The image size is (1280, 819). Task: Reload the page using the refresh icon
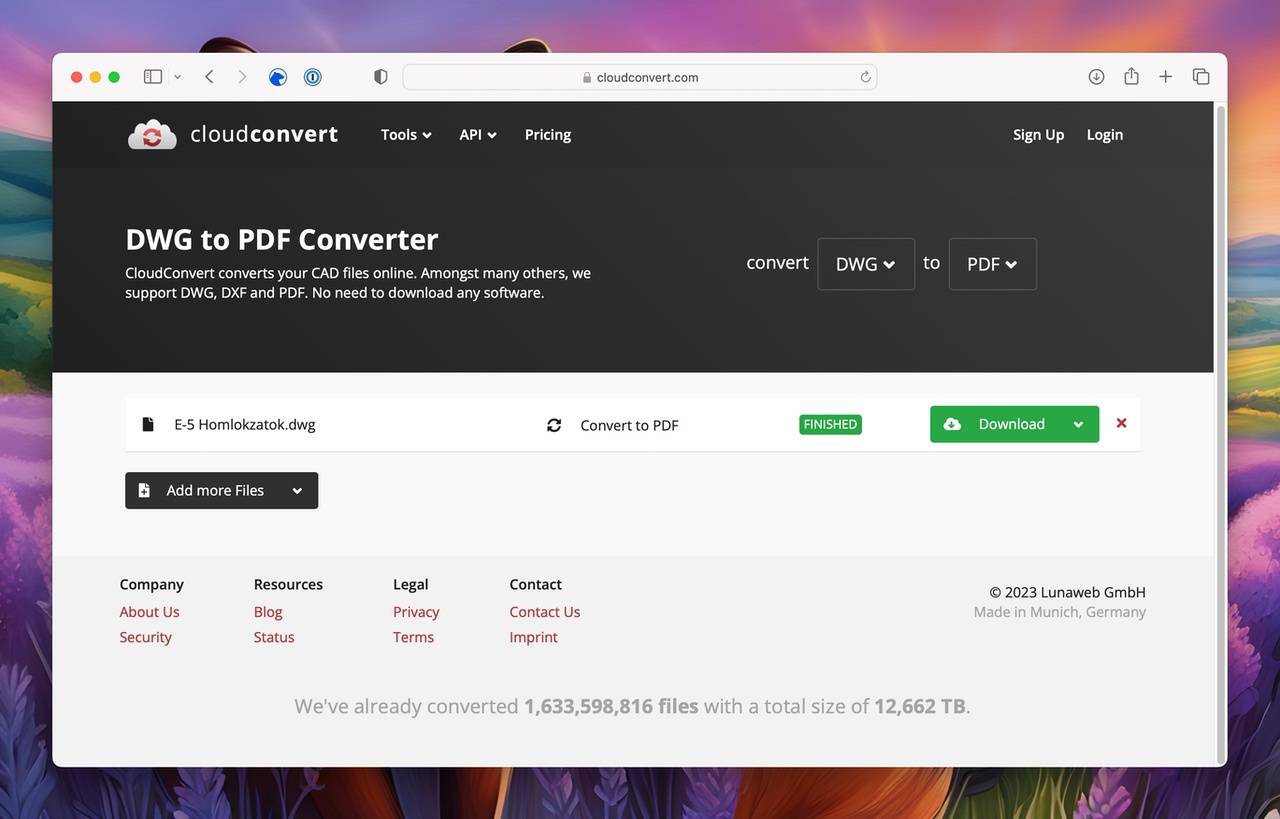(865, 77)
